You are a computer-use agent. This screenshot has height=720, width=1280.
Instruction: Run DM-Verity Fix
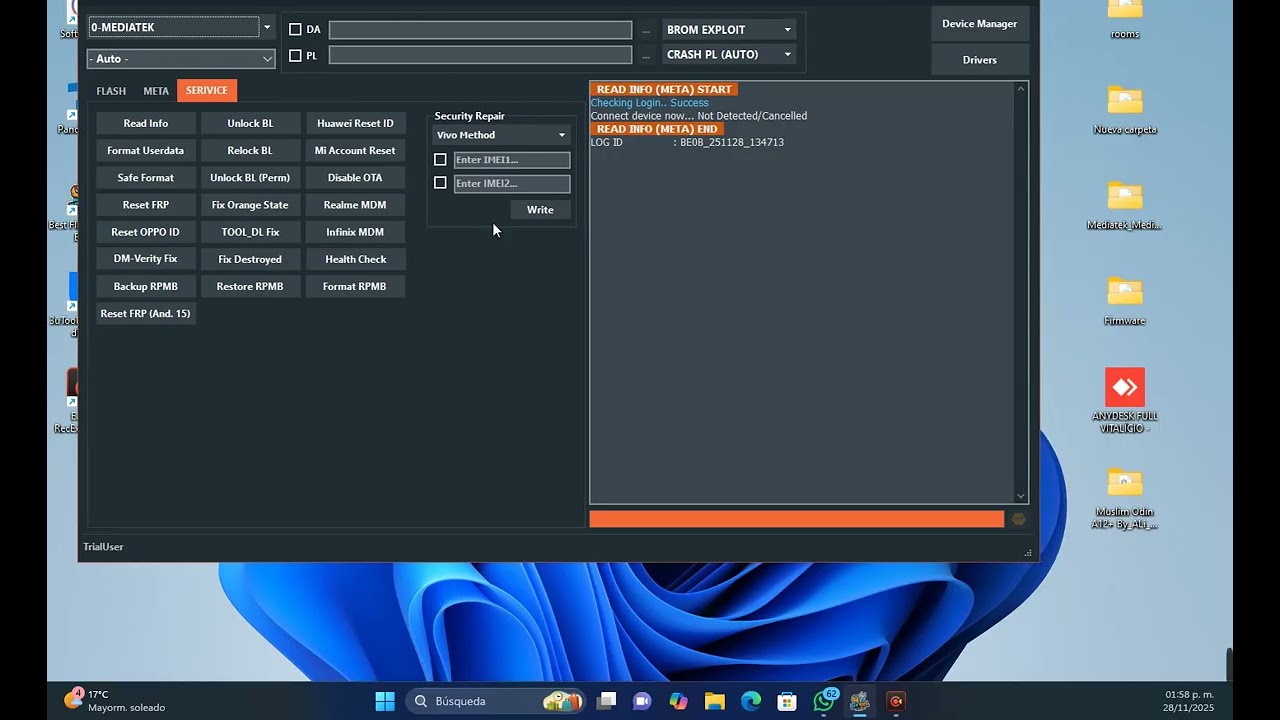tap(146, 259)
